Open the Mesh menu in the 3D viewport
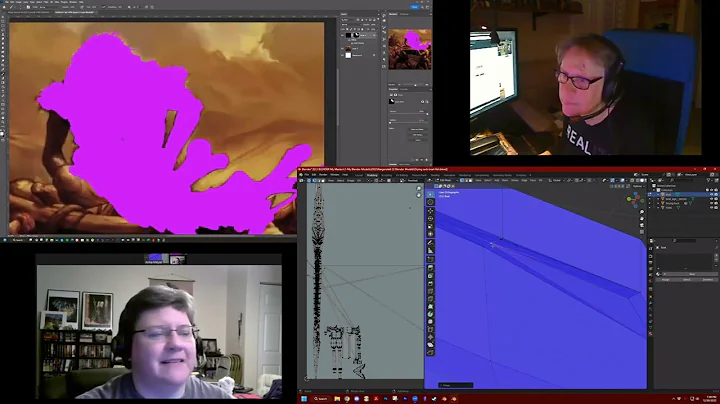The width and height of the screenshot is (720, 404). click(505, 180)
